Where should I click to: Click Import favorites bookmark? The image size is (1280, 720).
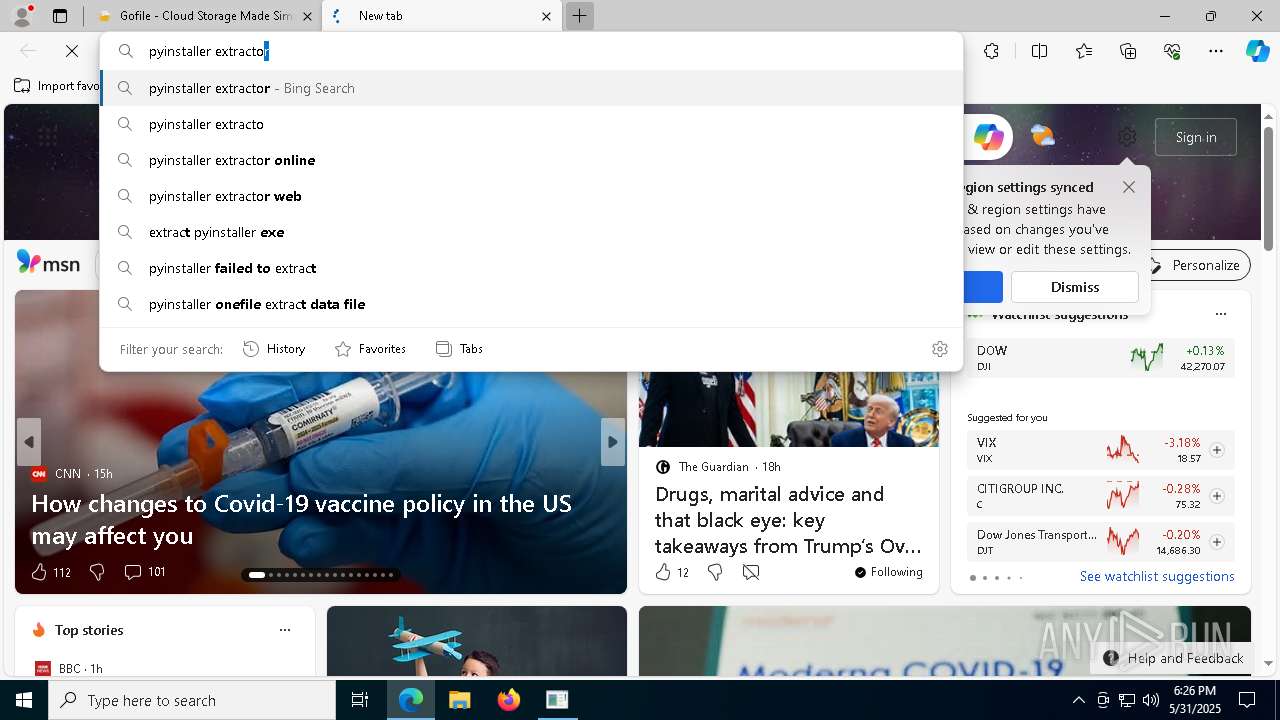[57, 86]
